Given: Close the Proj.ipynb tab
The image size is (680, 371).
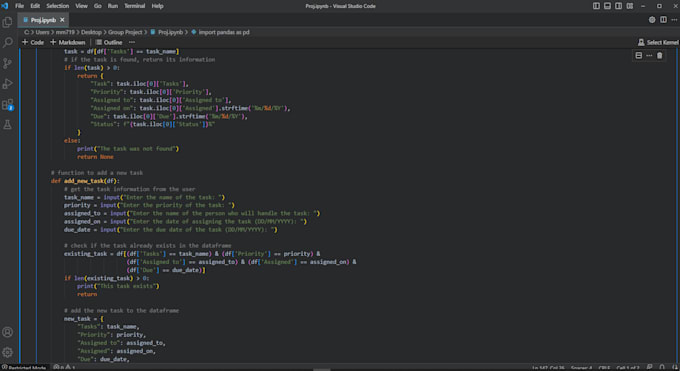Looking at the screenshot, I should [62, 20].
